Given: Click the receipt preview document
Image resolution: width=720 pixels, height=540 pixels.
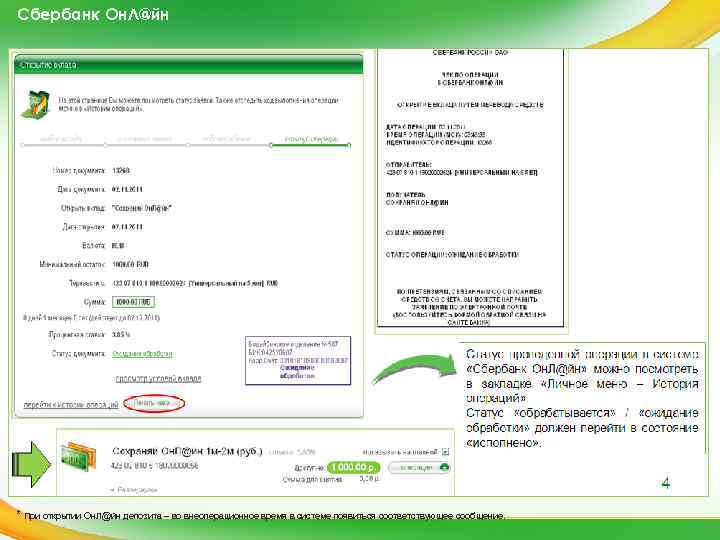Looking at the screenshot, I should [x=470, y=187].
